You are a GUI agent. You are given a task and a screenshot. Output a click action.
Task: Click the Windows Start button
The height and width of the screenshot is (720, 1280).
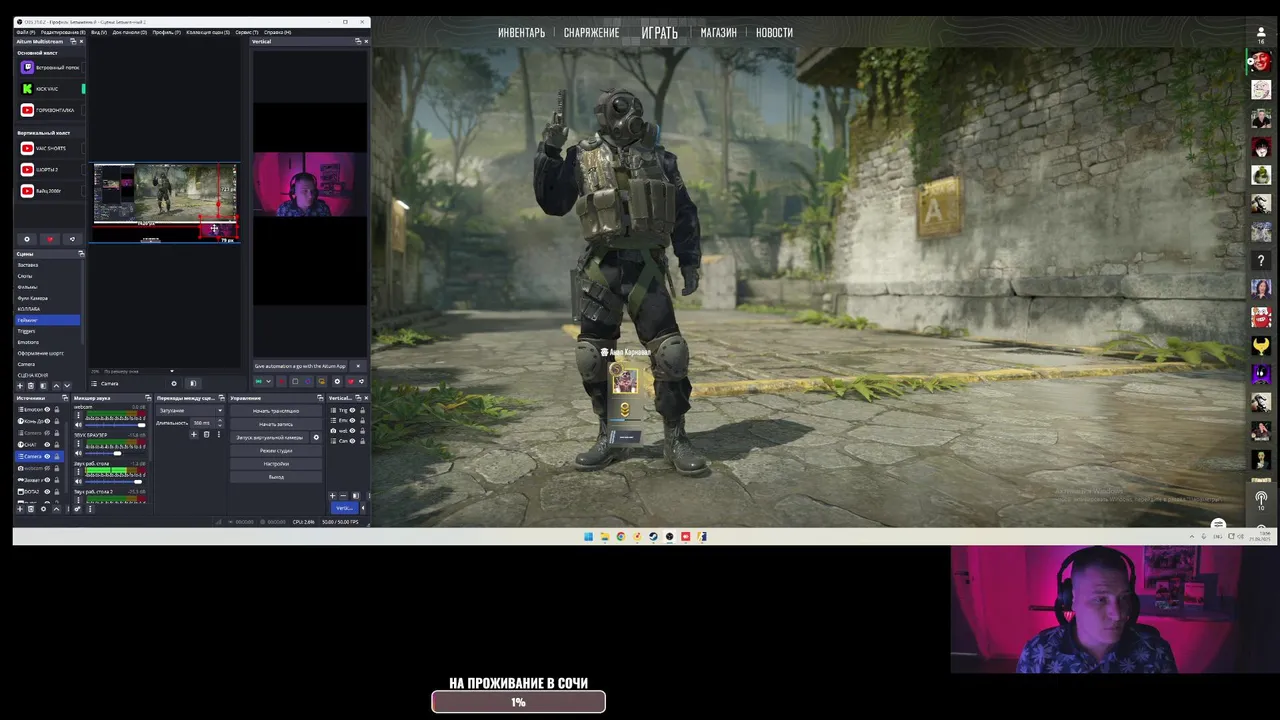coord(588,536)
